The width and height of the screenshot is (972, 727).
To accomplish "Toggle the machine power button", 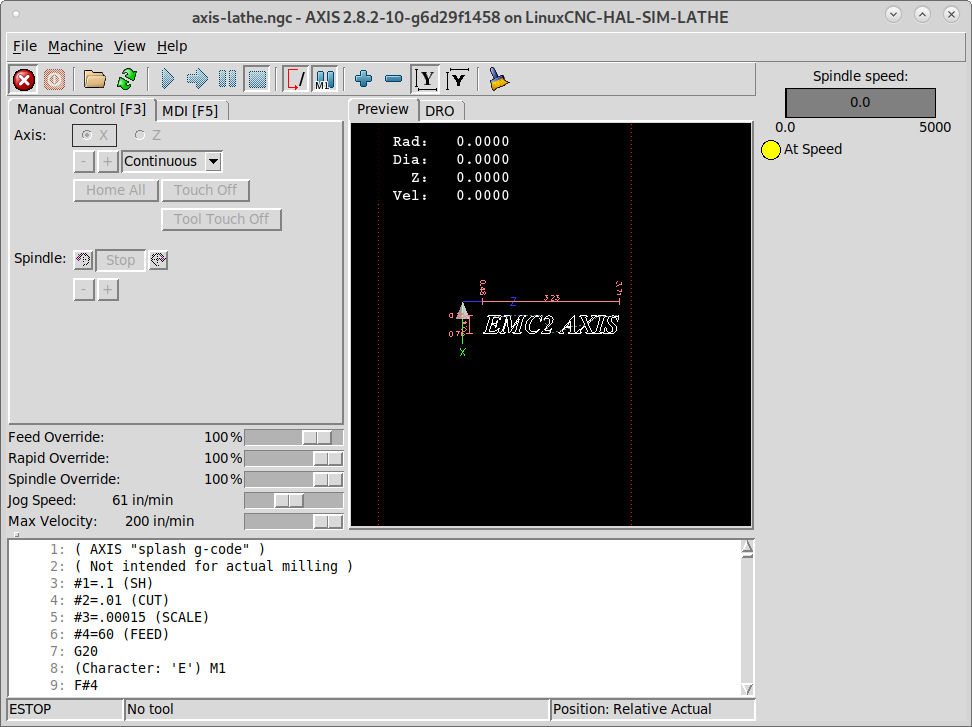I will tap(55, 79).
